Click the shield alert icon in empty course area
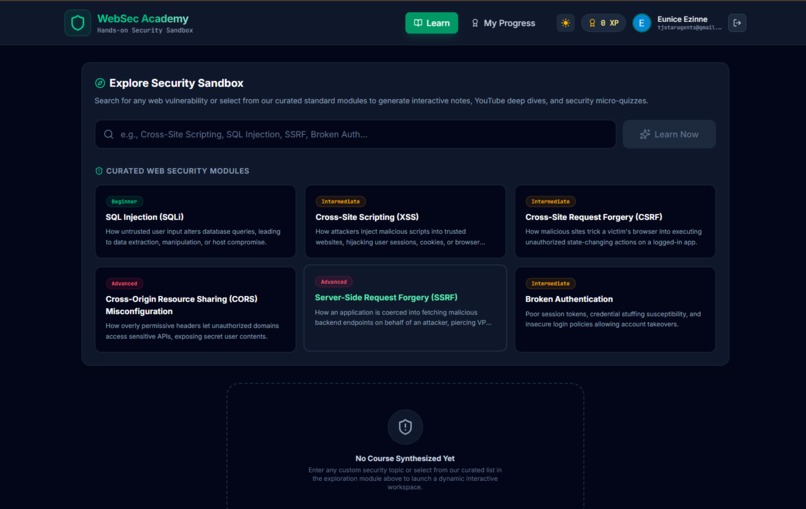The image size is (806, 509). (405, 427)
